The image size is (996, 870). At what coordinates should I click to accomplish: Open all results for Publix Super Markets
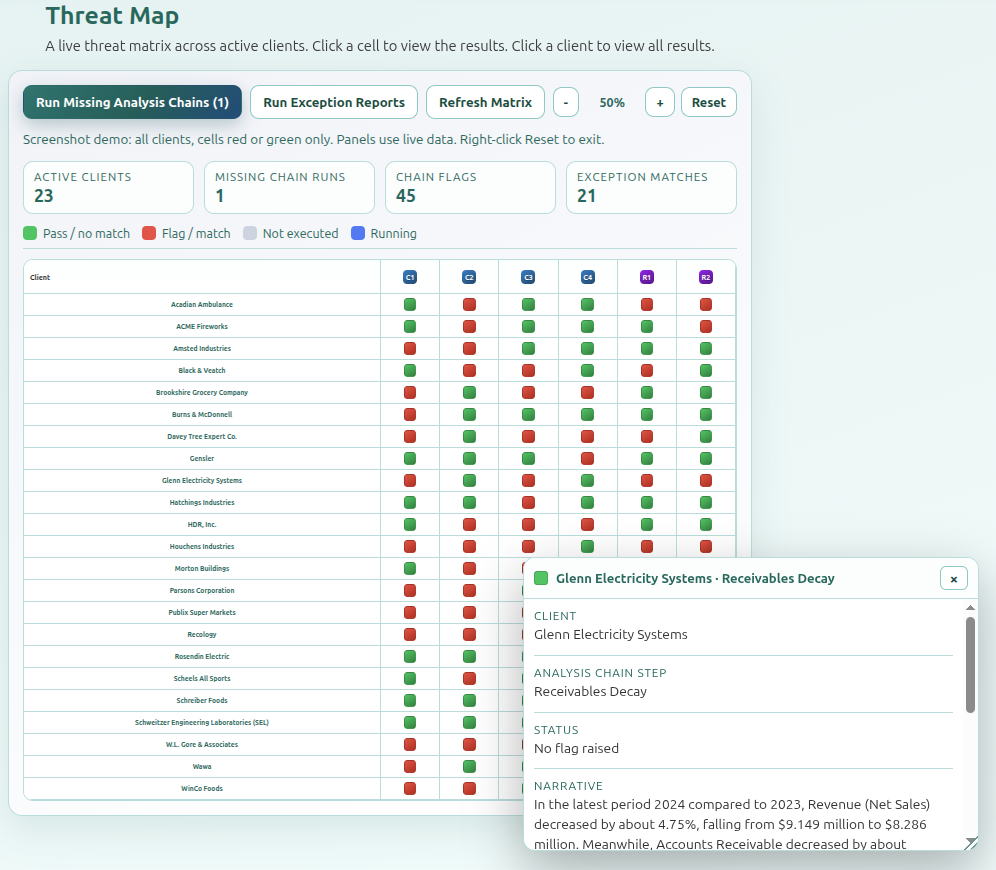click(202, 613)
